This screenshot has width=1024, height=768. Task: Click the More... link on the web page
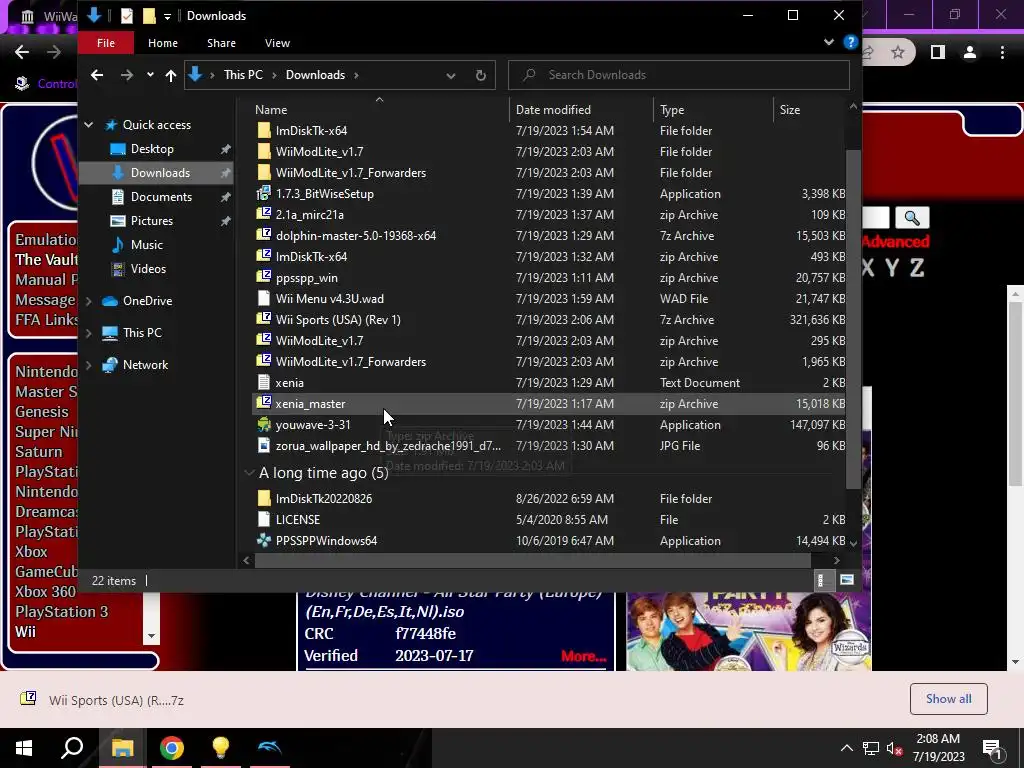tap(584, 656)
